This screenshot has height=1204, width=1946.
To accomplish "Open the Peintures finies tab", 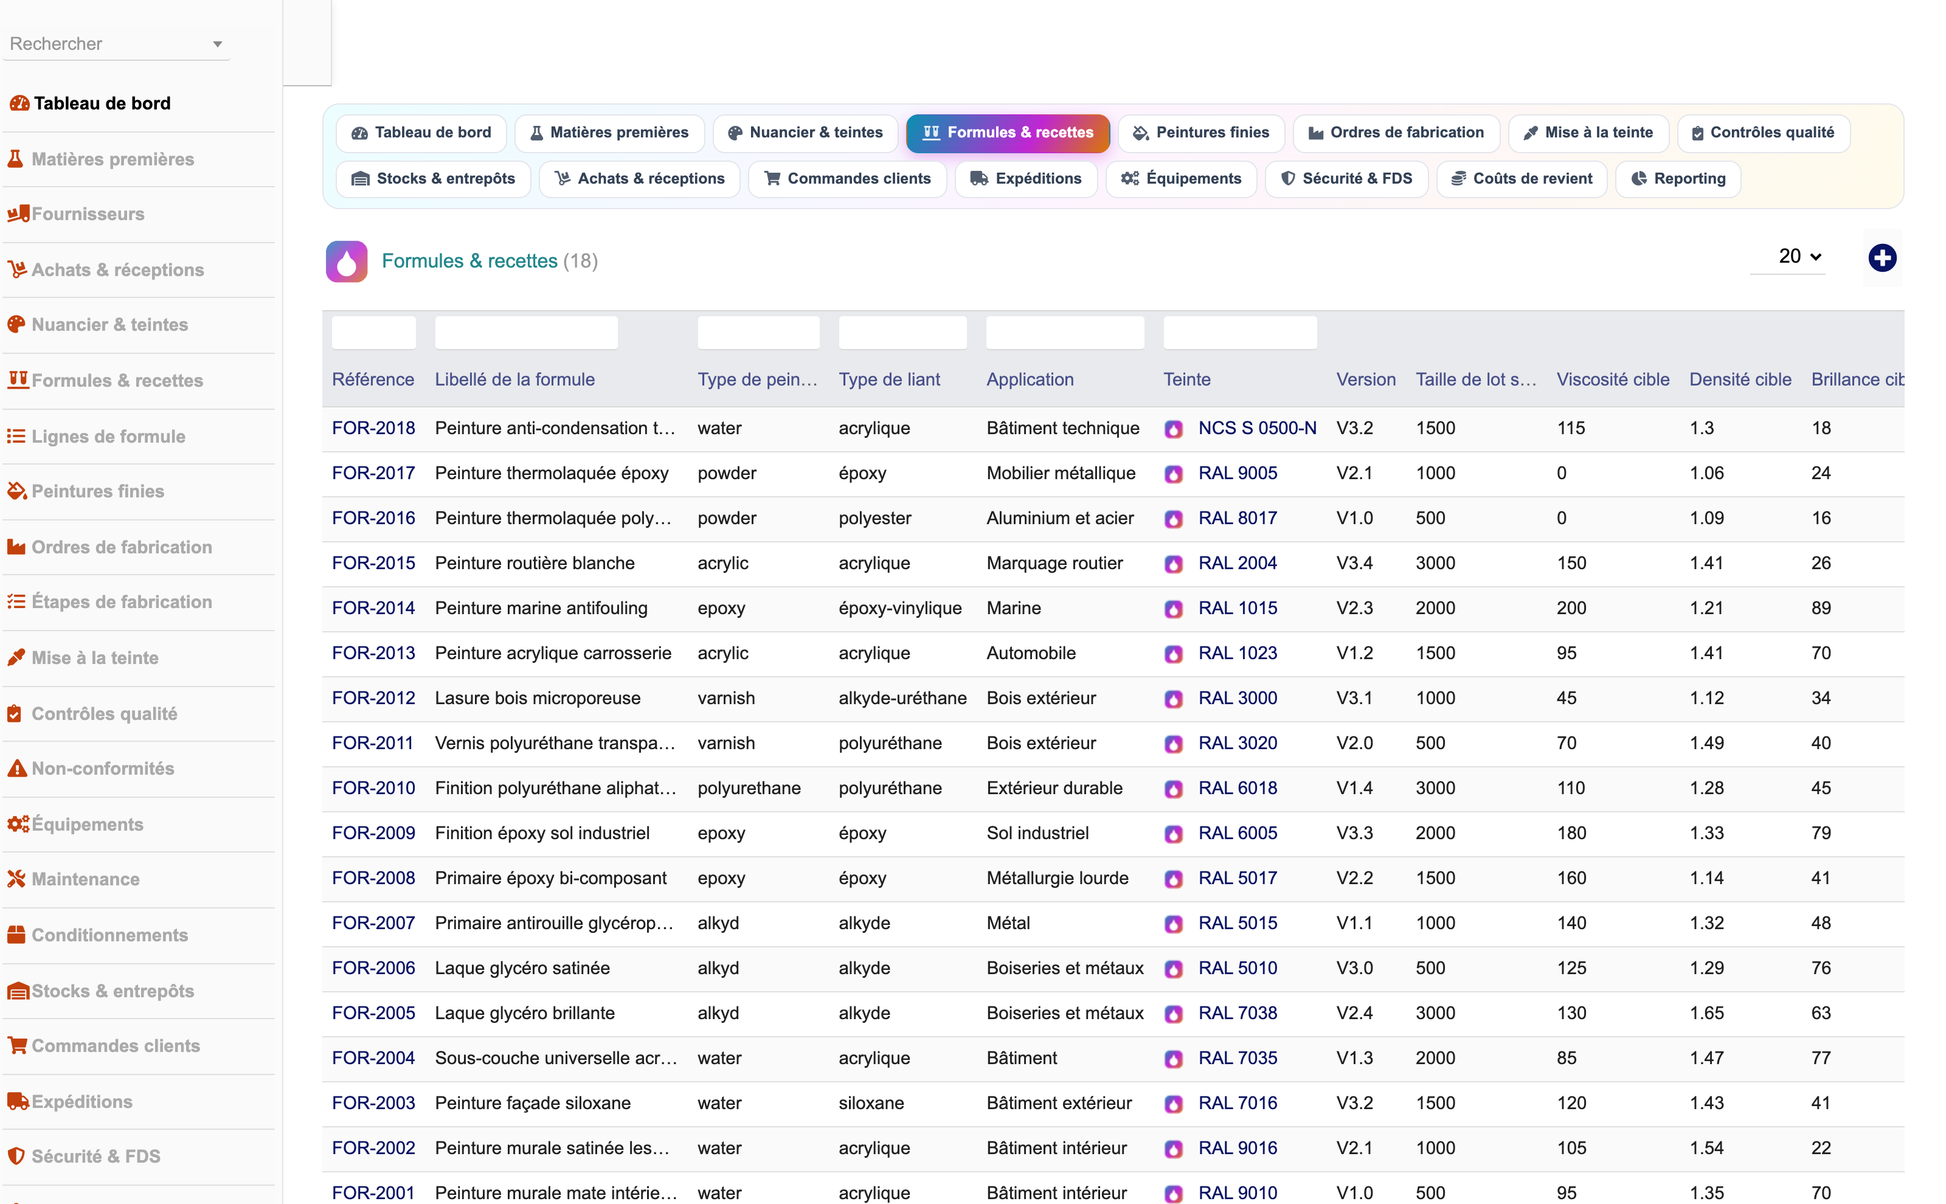I will (x=1201, y=133).
